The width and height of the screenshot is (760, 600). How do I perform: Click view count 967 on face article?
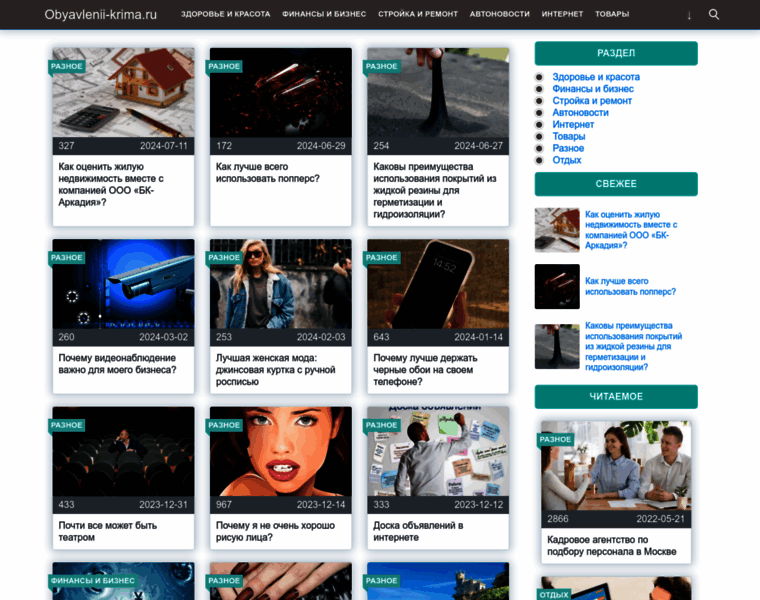[x=224, y=505]
